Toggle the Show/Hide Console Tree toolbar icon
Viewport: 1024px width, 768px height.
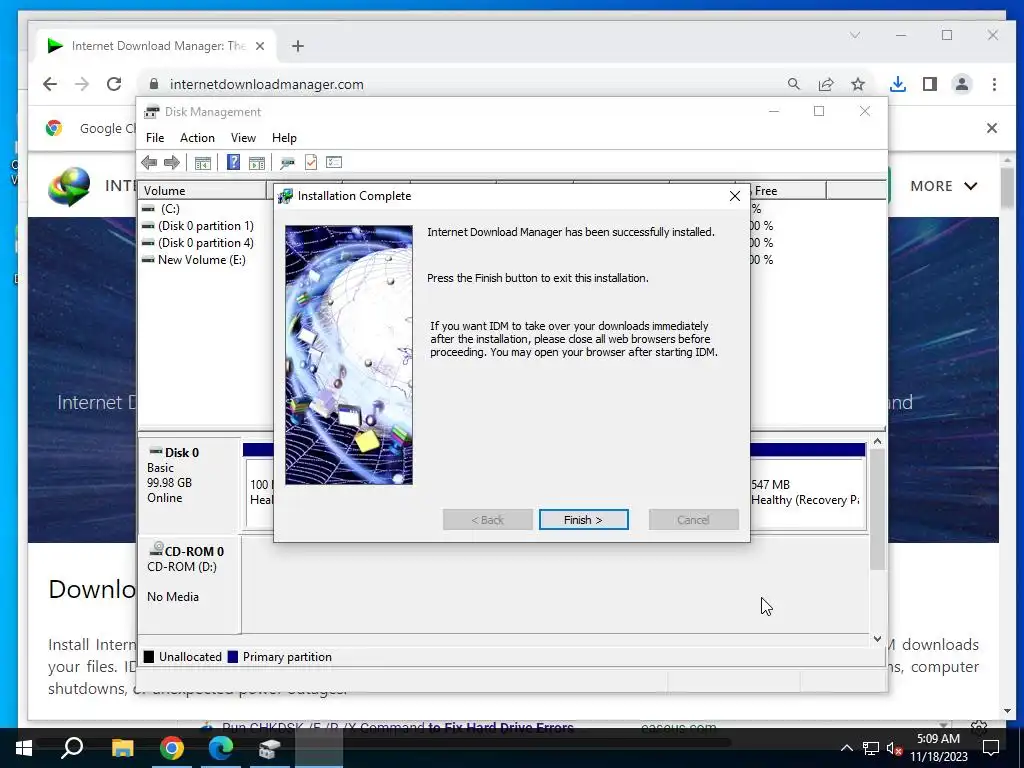point(203,163)
